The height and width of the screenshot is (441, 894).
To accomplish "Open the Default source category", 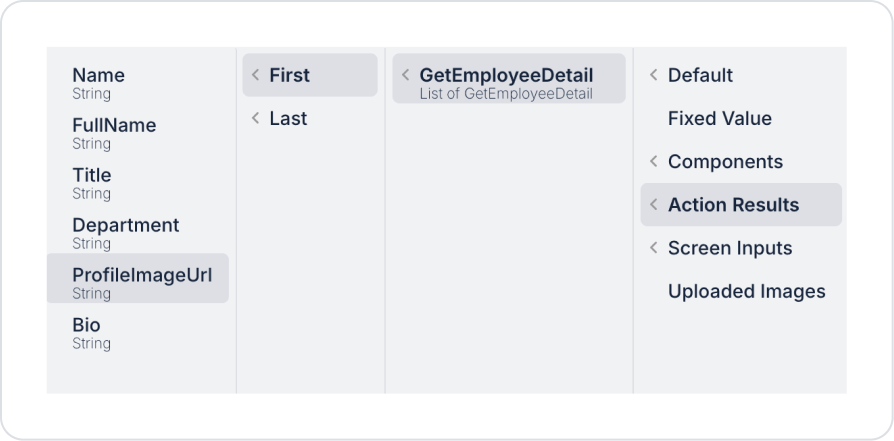I will (x=741, y=75).
